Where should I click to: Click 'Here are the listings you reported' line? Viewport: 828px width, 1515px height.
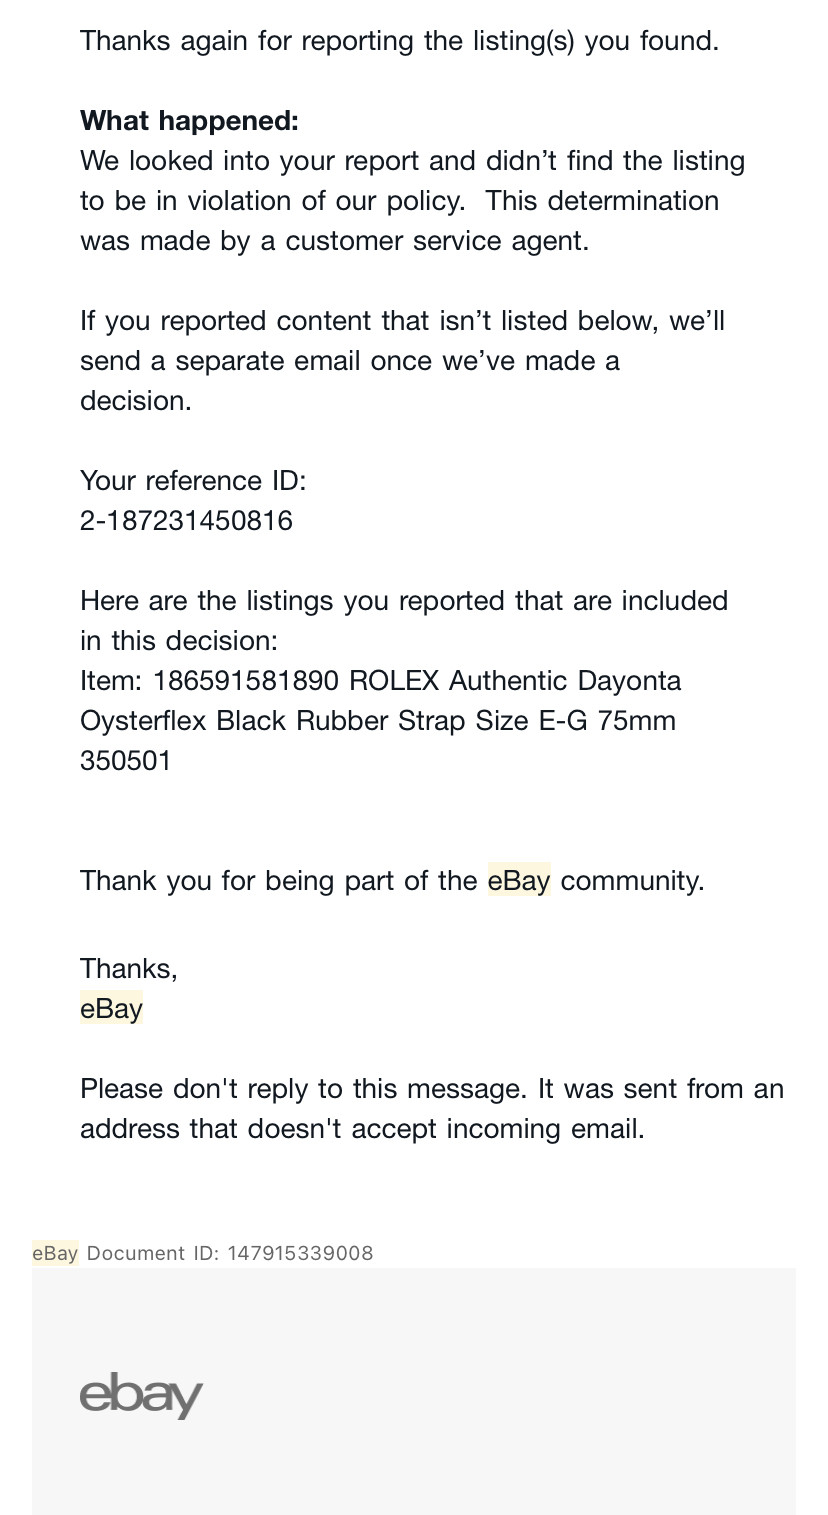pyautogui.click(x=404, y=601)
